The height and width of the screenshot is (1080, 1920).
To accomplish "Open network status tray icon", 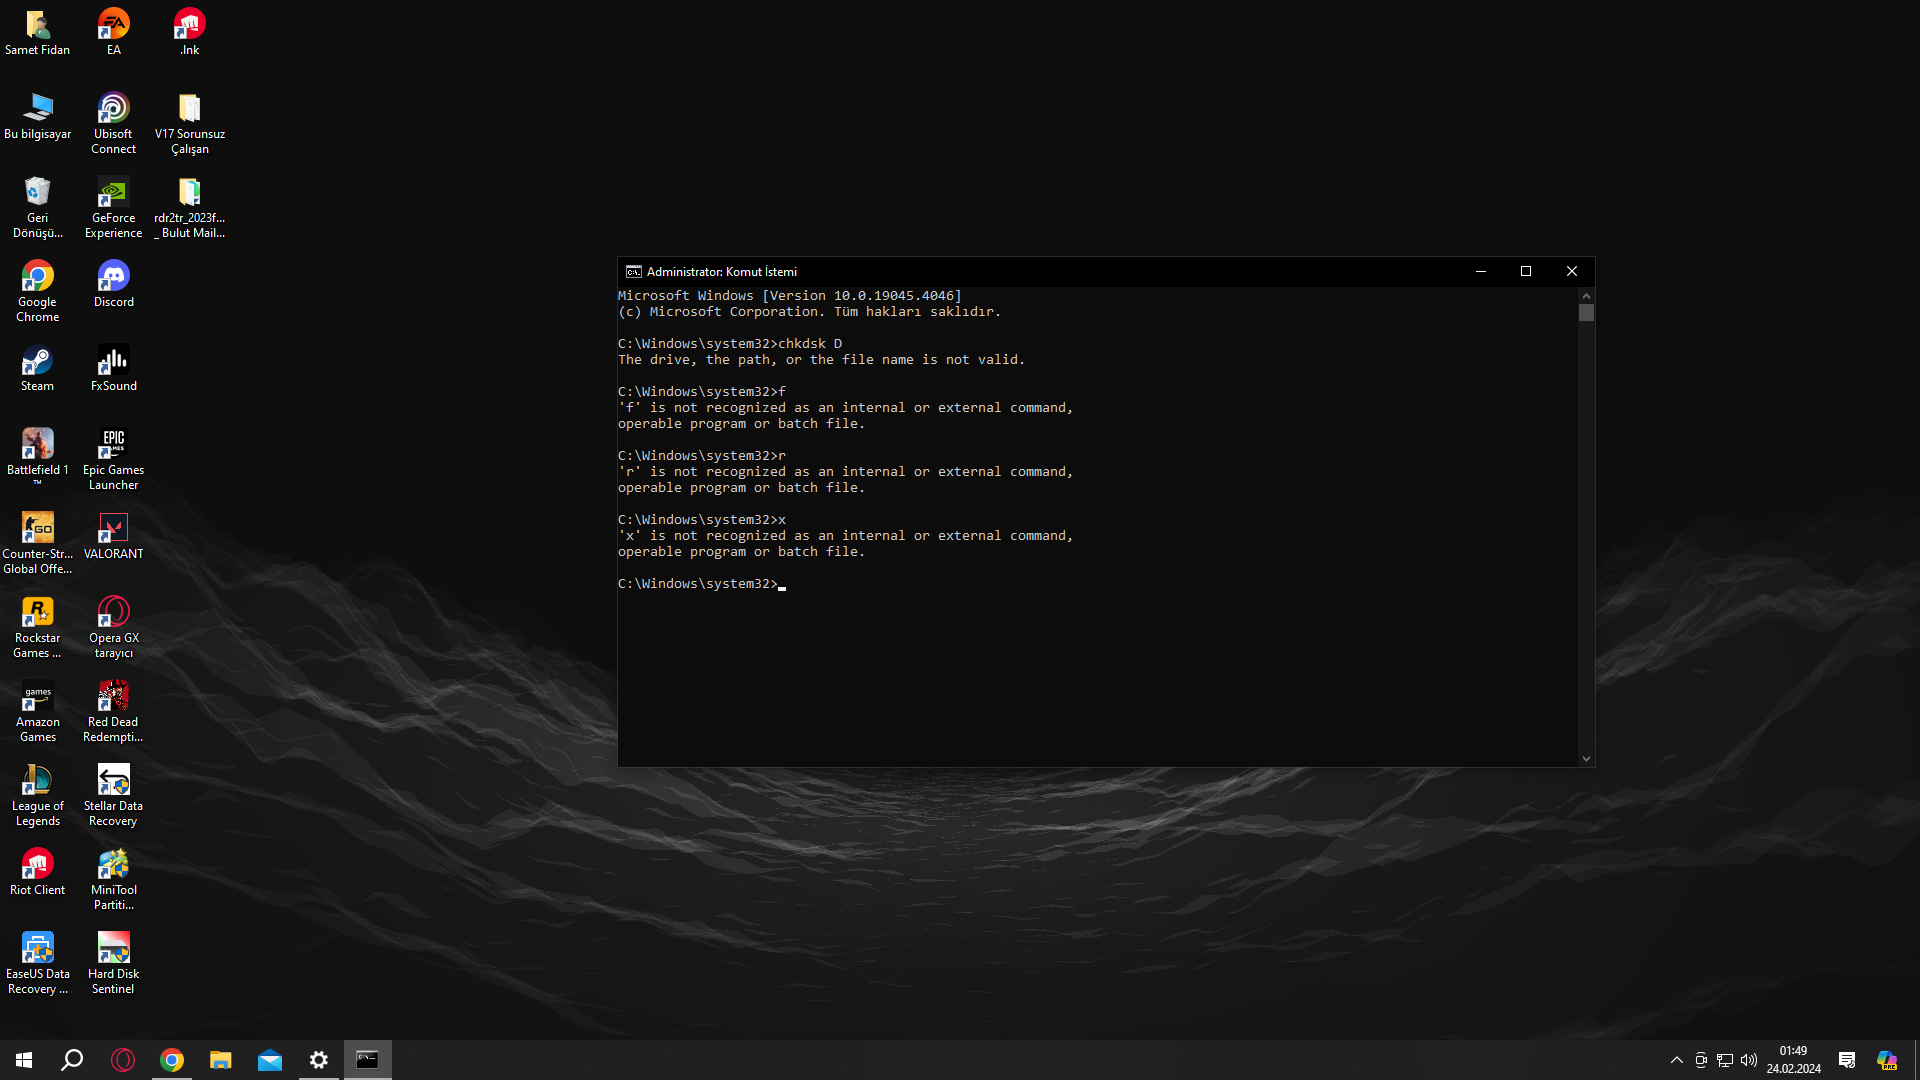I will point(1725,1060).
